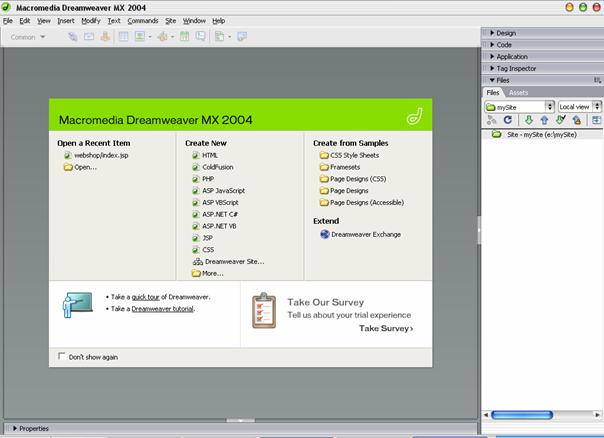Click the Insert Table icon in the Insert bar
The image size is (604, 438).
coord(123,37)
